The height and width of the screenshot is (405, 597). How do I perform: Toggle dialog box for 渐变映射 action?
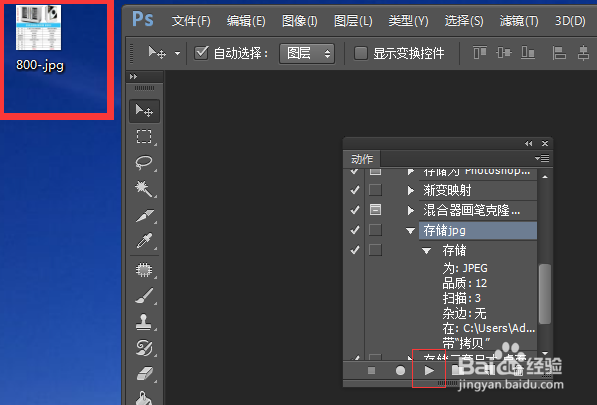point(375,190)
